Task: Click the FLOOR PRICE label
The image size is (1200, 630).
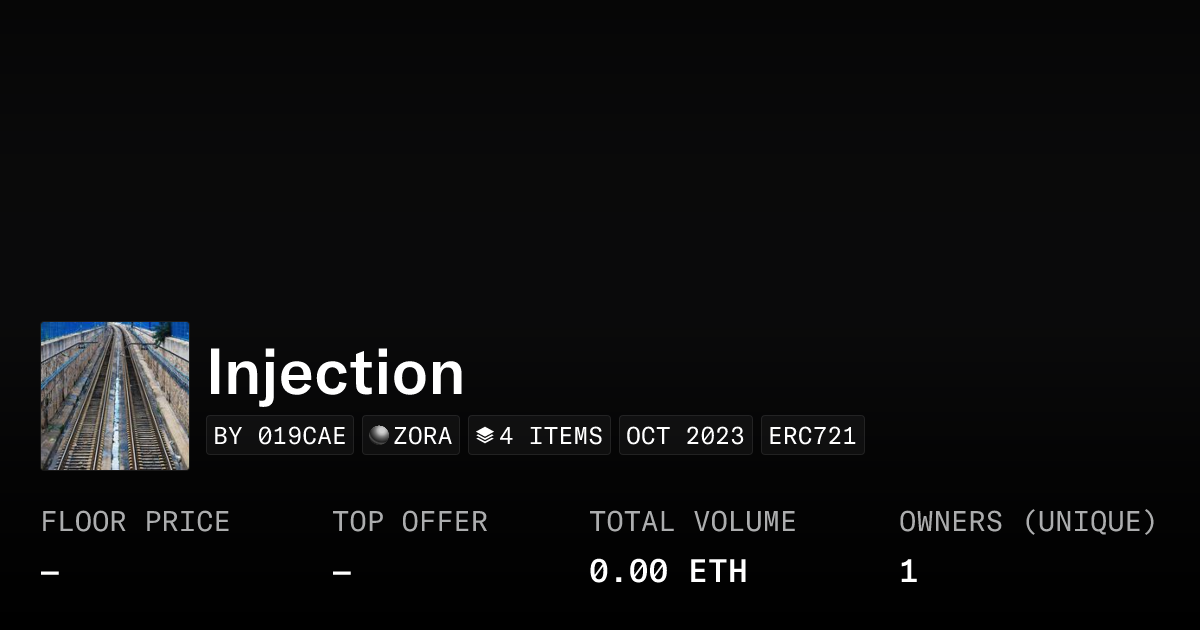Action: [135, 522]
